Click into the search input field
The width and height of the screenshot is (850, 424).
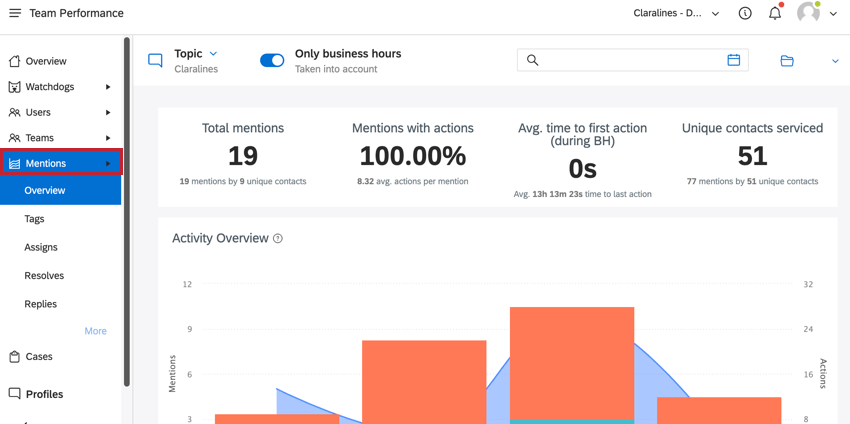tap(633, 60)
